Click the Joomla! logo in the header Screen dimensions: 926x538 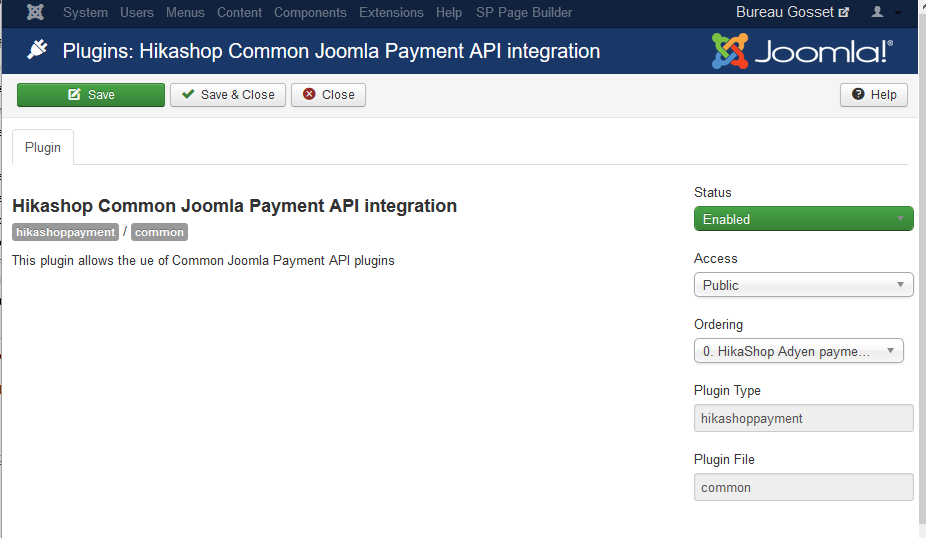pyautogui.click(x=802, y=51)
